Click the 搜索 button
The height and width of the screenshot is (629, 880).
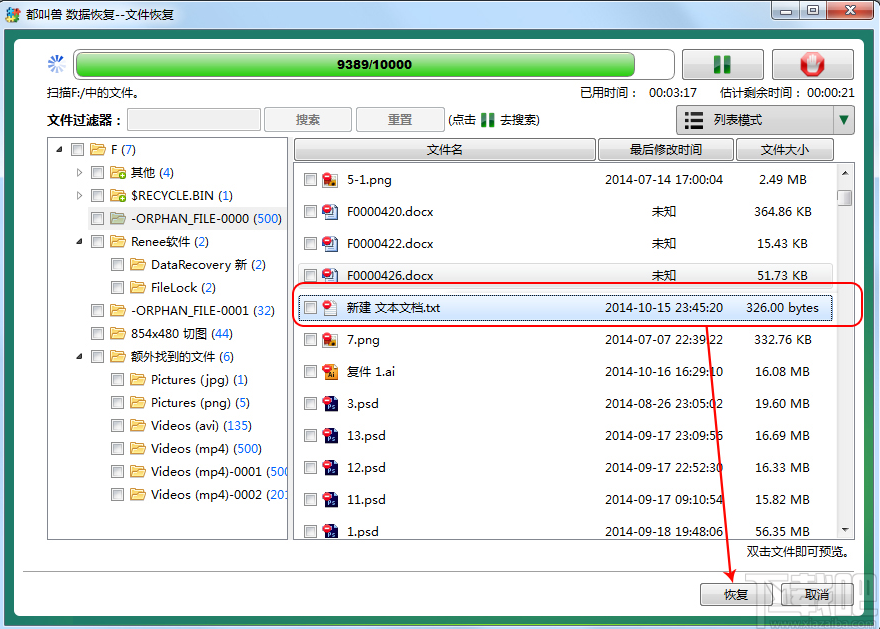point(308,120)
